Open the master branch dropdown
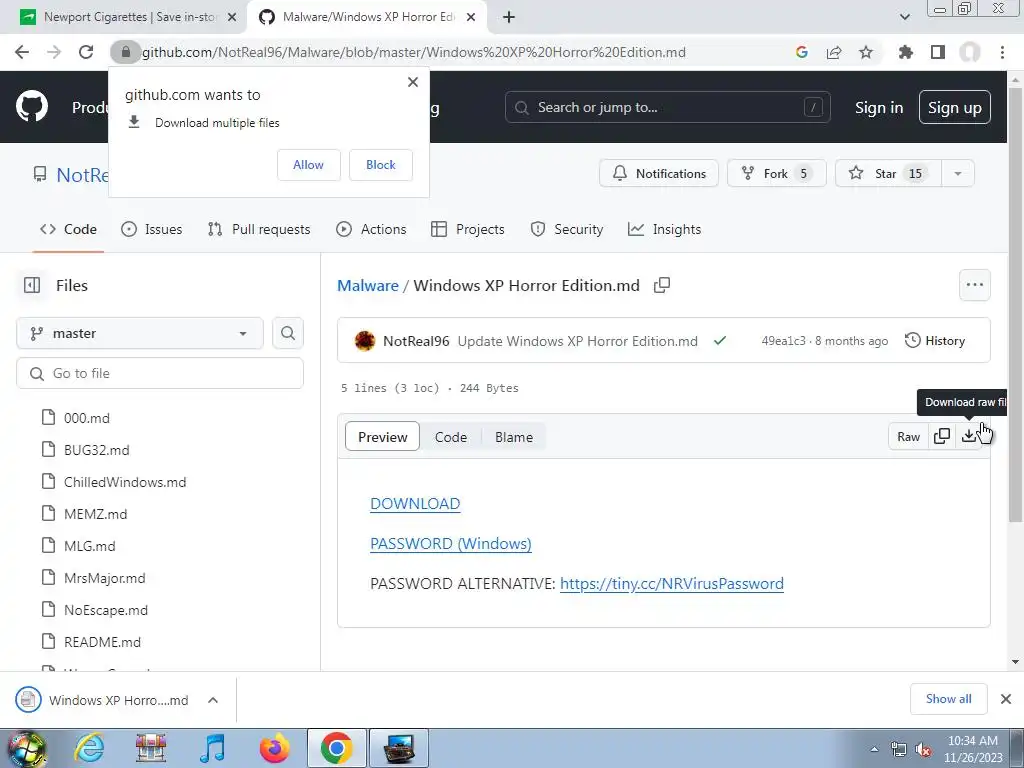 (140, 333)
